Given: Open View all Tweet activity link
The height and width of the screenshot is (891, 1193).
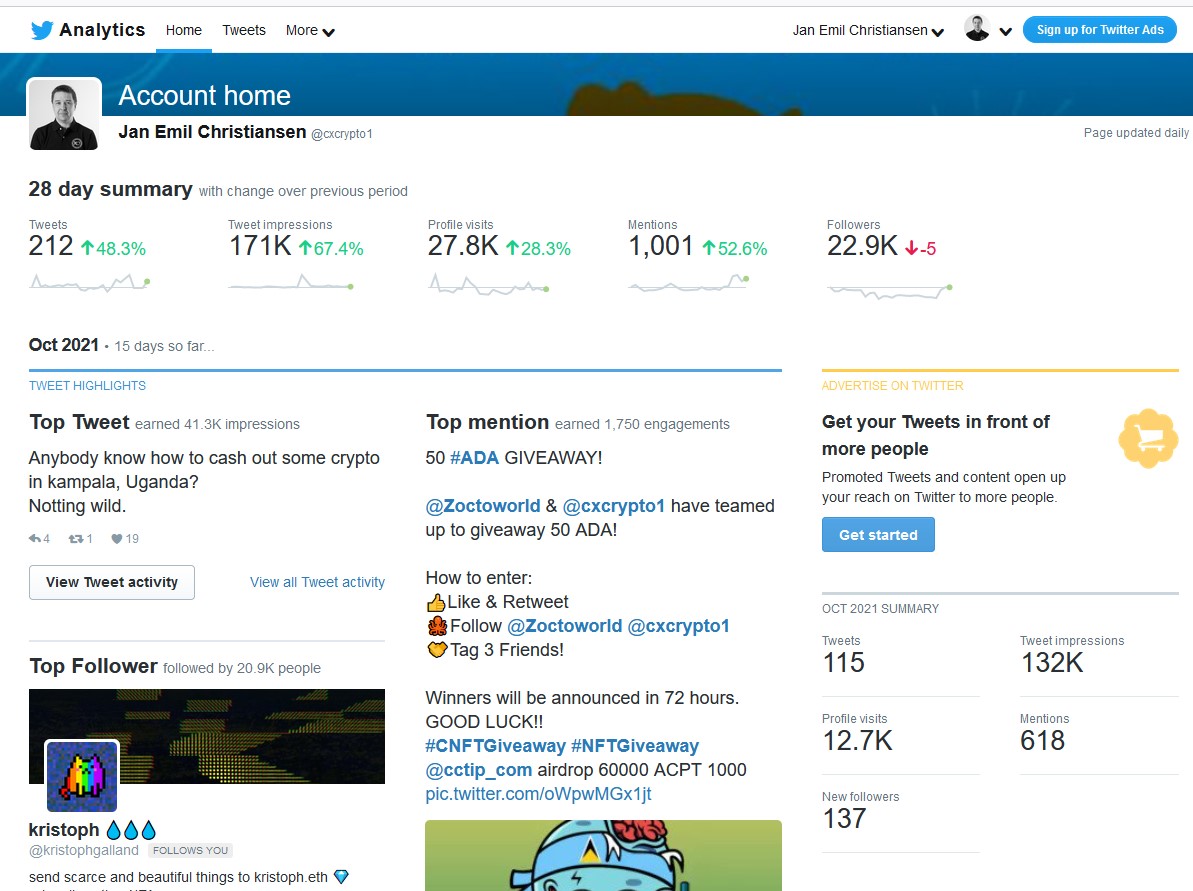Looking at the screenshot, I should click(317, 582).
